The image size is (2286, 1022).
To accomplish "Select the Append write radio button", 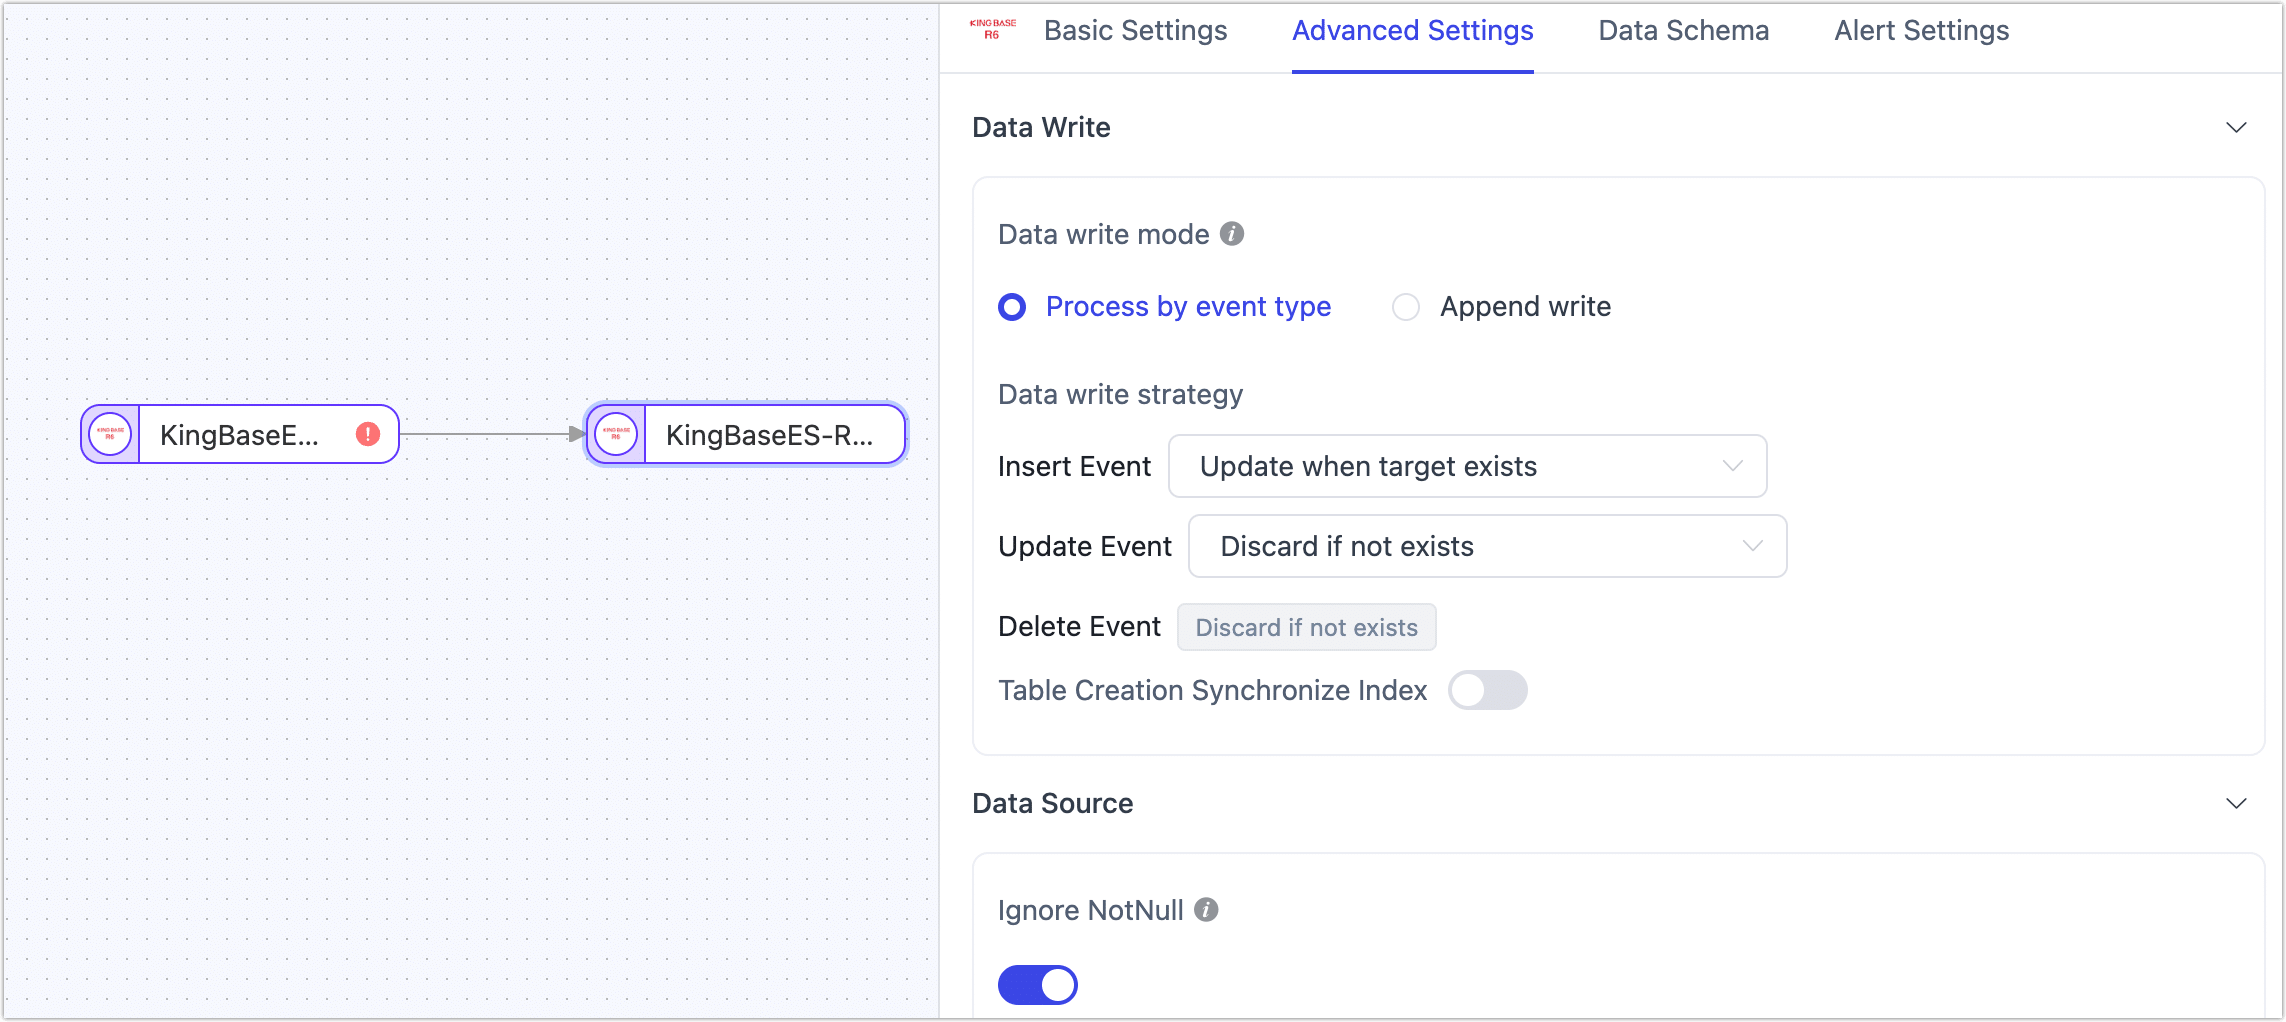I will click(1406, 307).
